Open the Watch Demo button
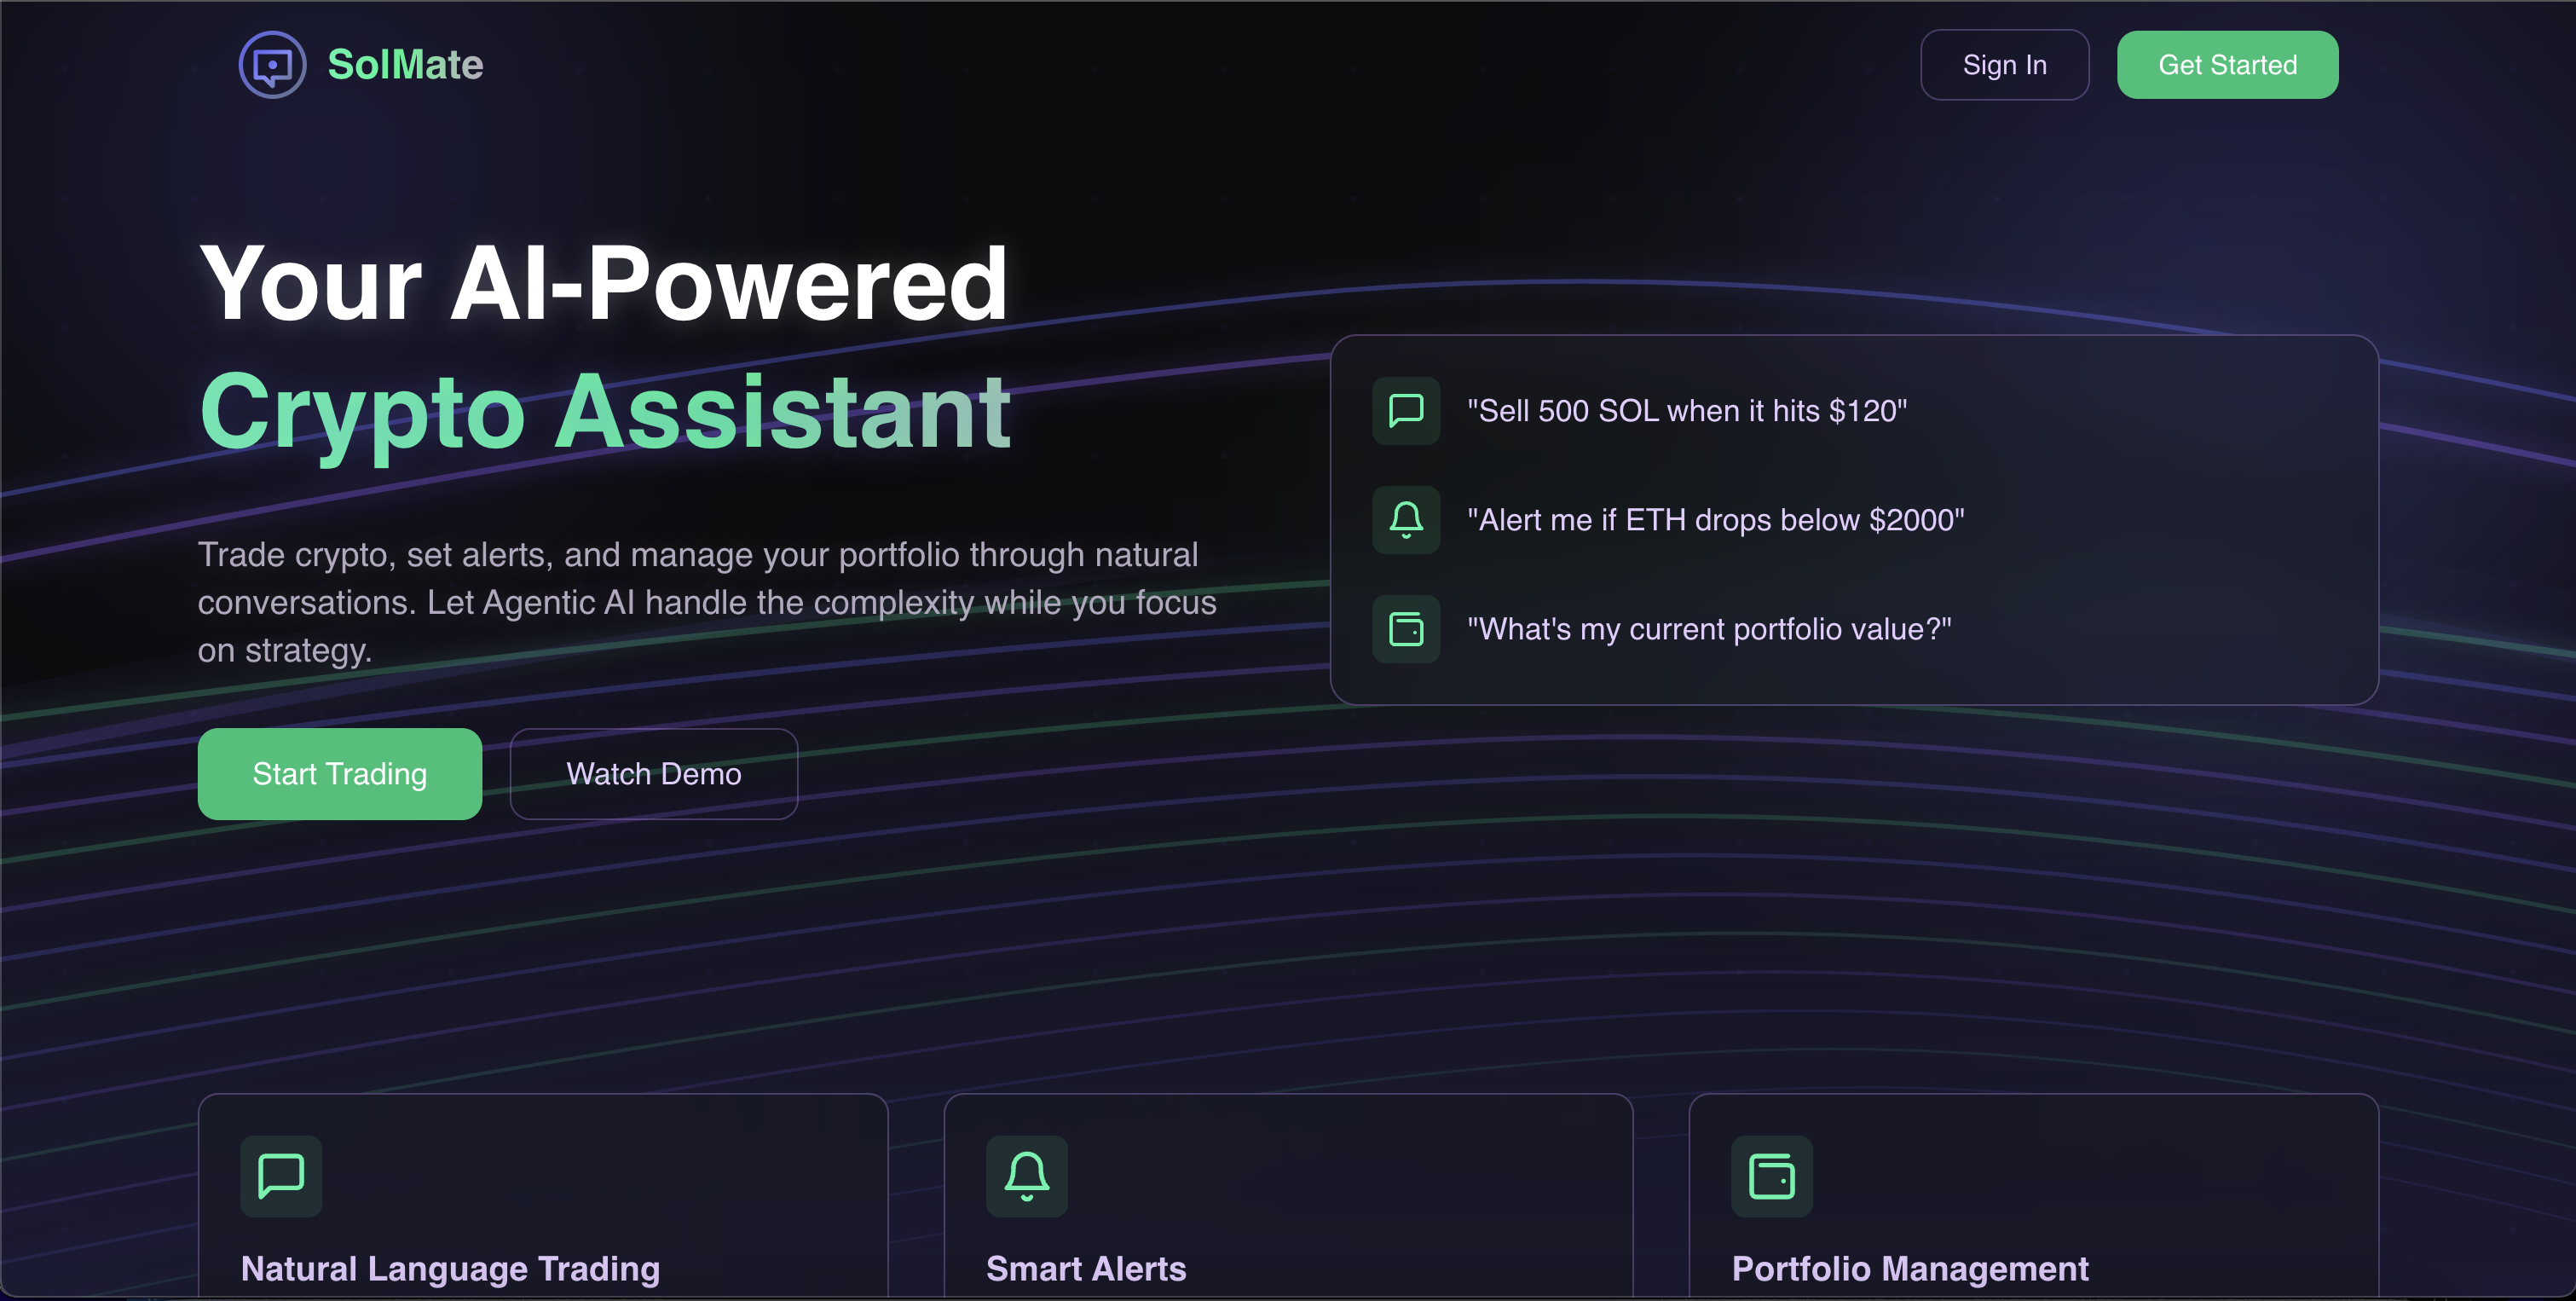The height and width of the screenshot is (1301, 2576). (x=653, y=773)
